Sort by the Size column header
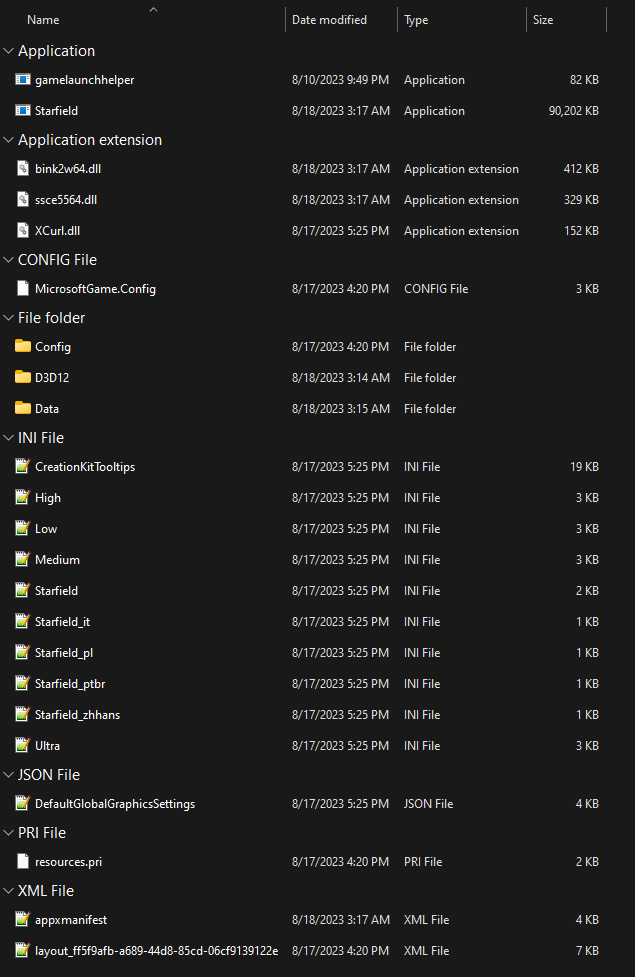 point(543,20)
